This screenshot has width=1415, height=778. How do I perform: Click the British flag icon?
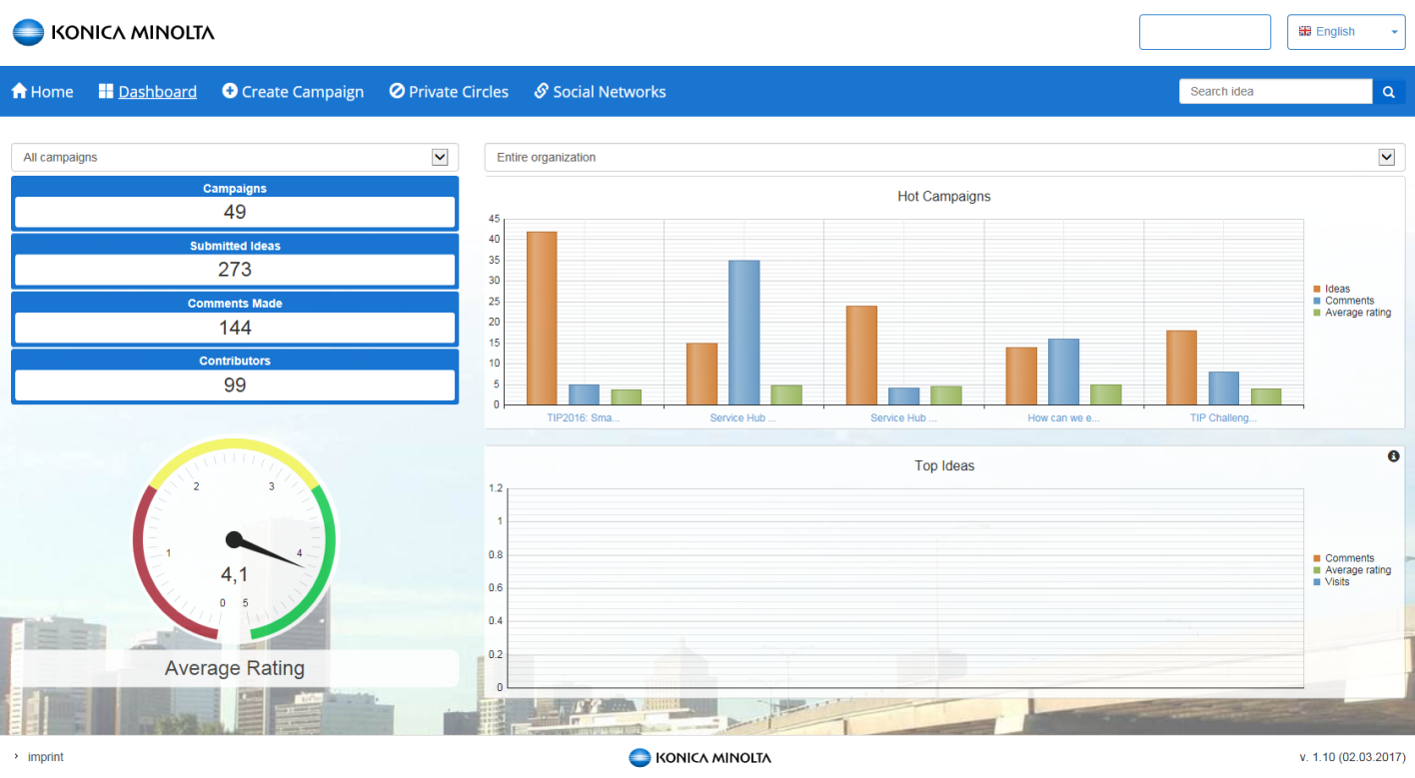[x=1305, y=31]
